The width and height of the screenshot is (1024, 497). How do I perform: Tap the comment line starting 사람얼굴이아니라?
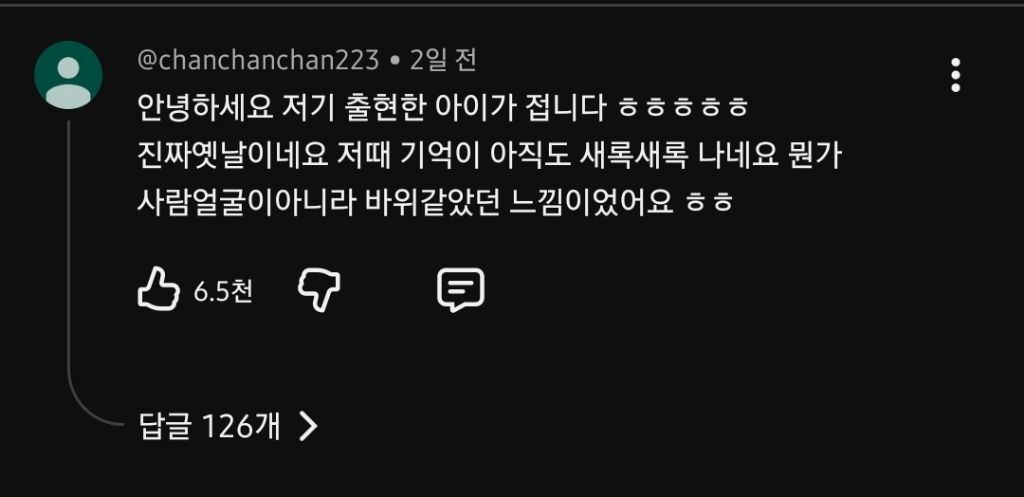coord(436,203)
